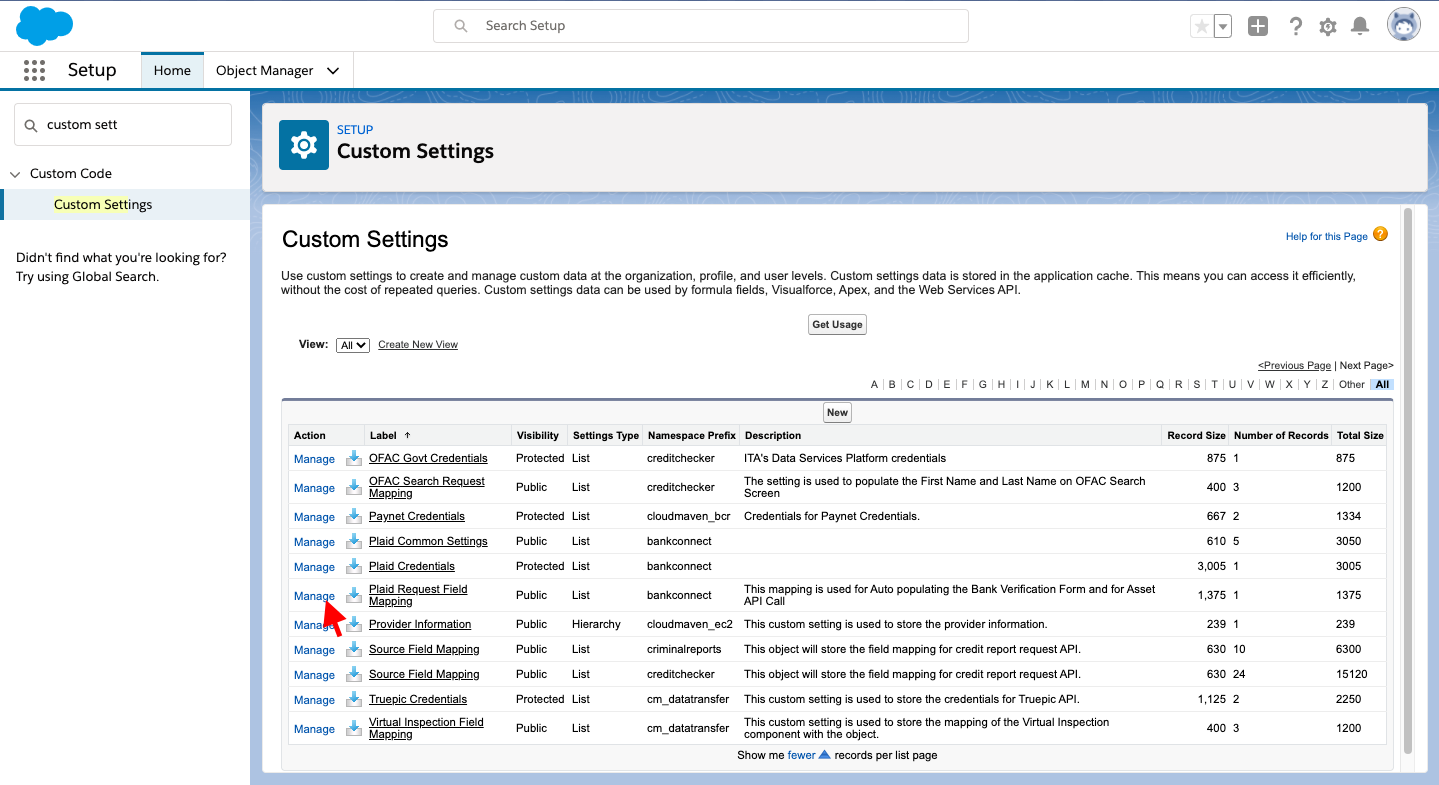The width and height of the screenshot is (1439, 785).
Task: Download icon for creditchecker Source Field Mapping row
Action: [353, 675]
